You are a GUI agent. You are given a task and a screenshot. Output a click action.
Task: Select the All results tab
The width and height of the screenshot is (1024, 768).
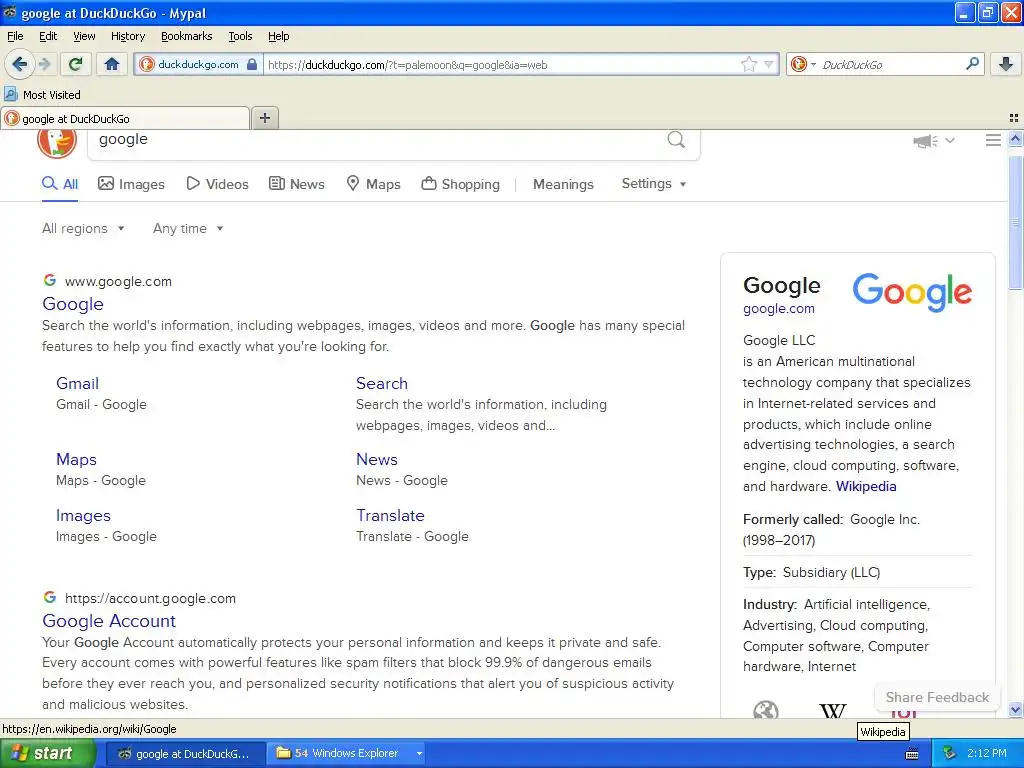[x=60, y=184]
